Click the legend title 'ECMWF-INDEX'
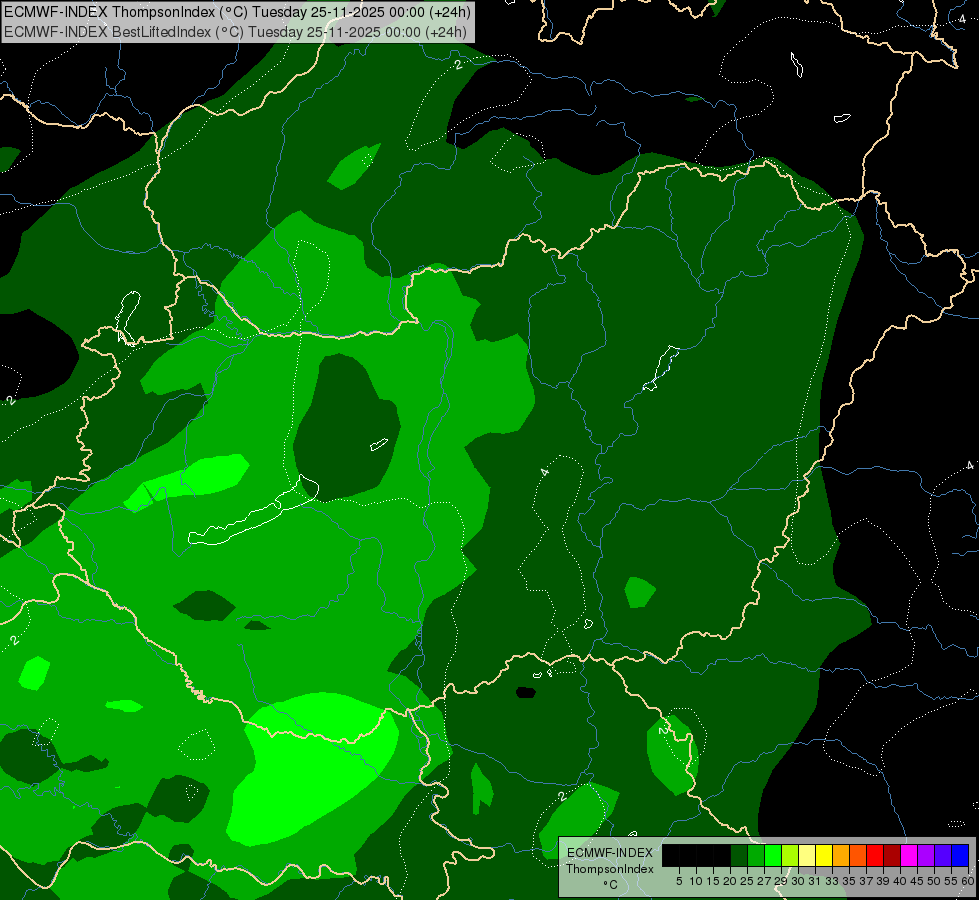This screenshot has width=979, height=900. [x=610, y=853]
